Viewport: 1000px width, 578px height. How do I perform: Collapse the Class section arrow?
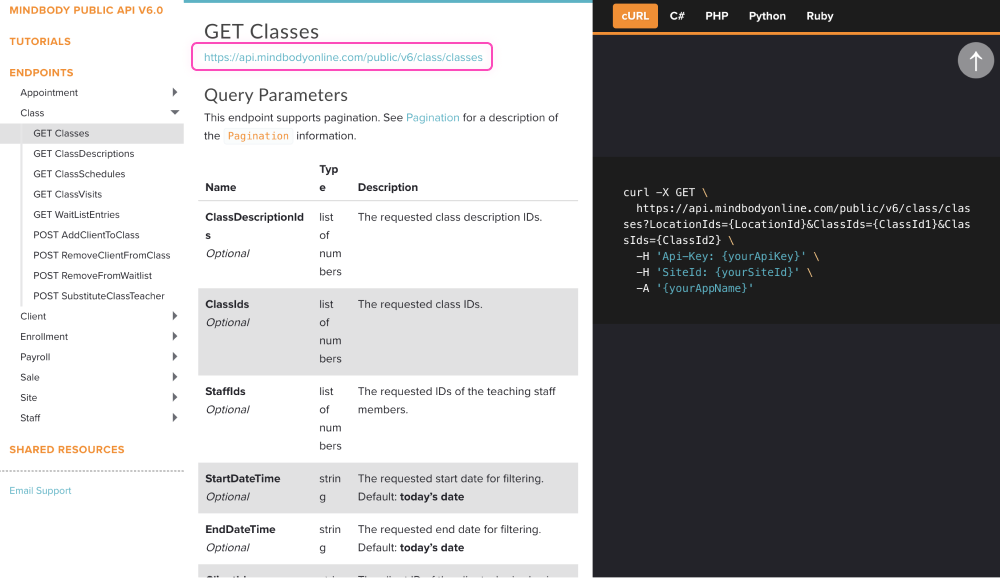tap(175, 113)
